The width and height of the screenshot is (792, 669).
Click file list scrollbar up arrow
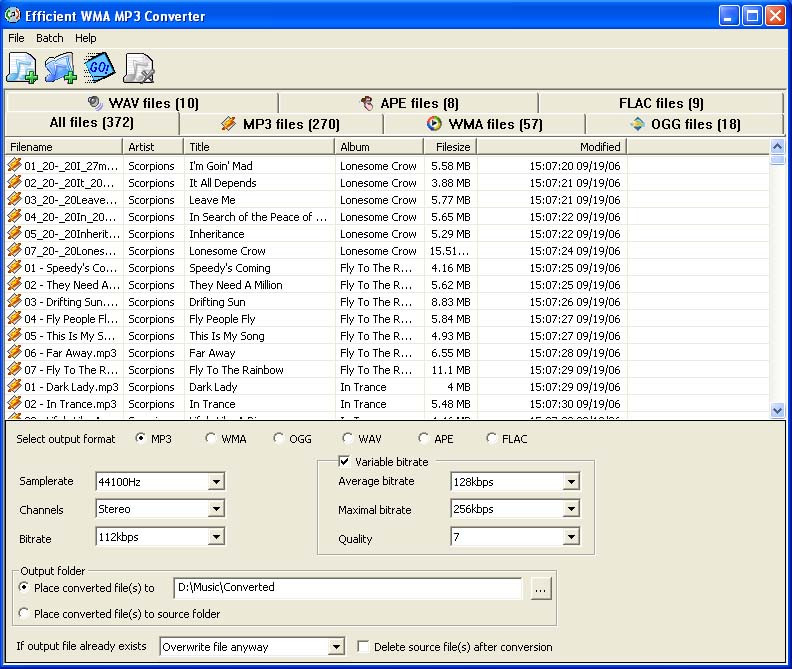coord(777,147)
